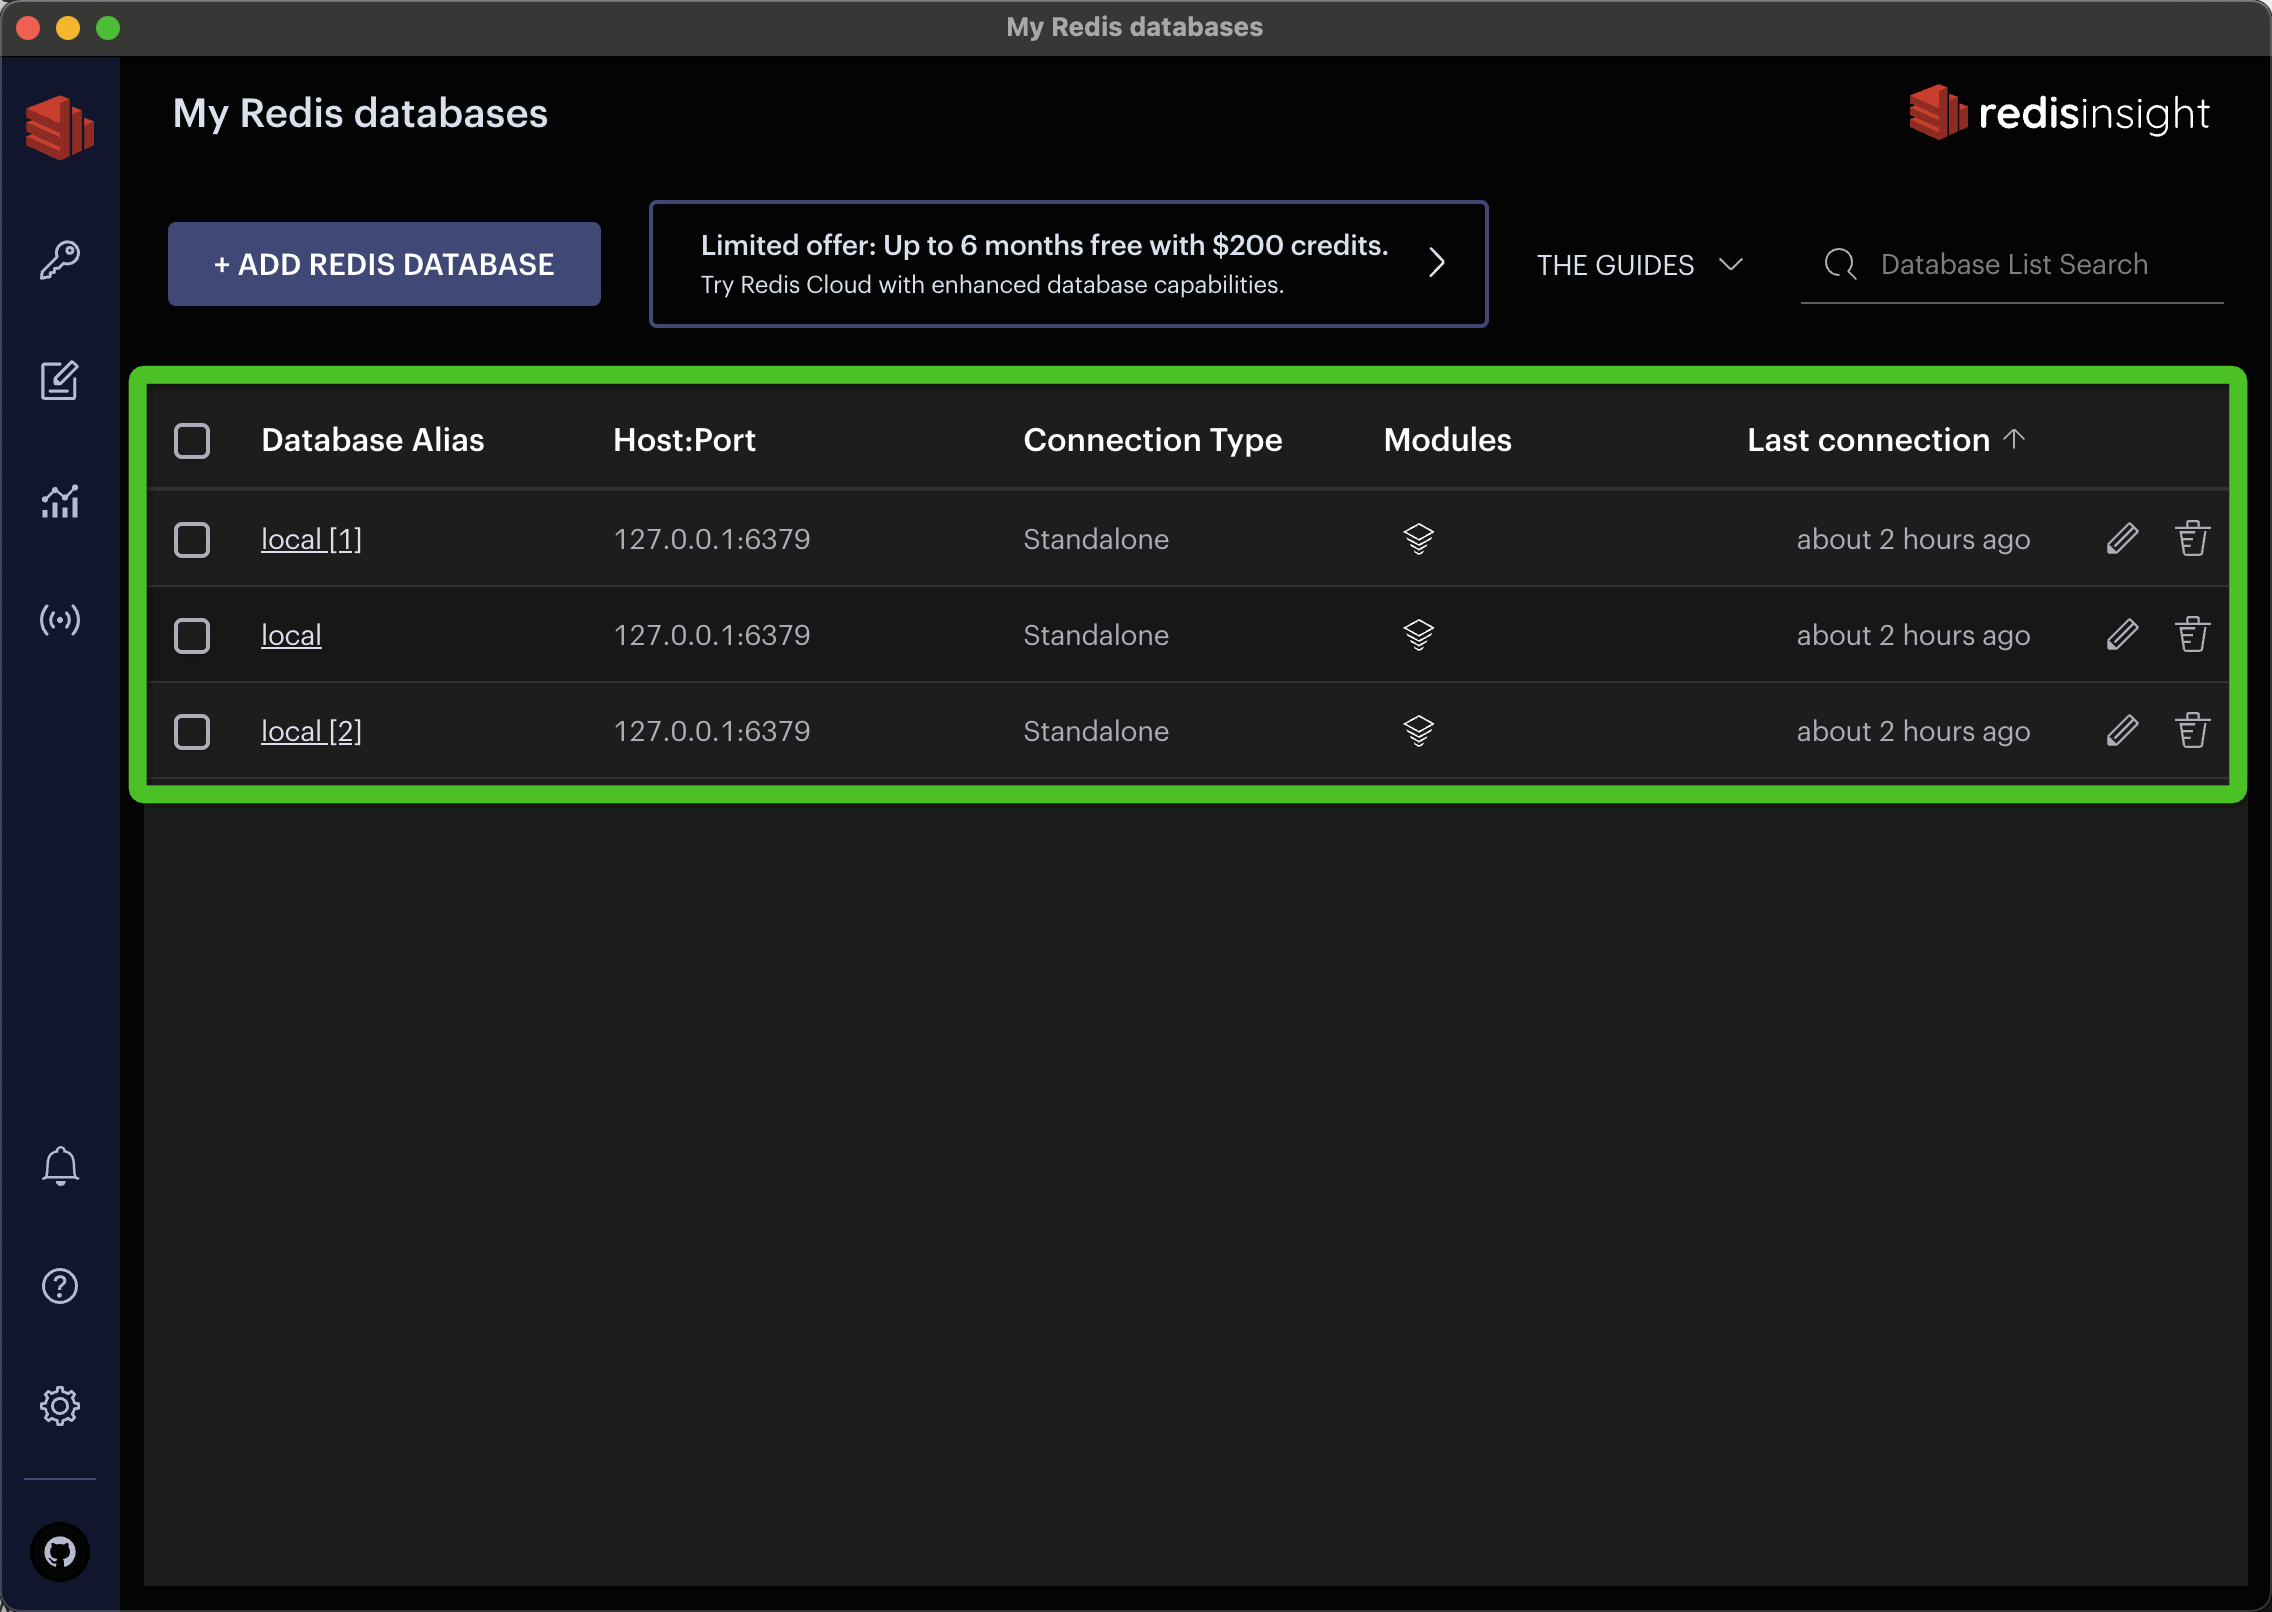Click the redisinsight logo at top right
Screen dimensions: 2272x1612
click(x=2059, y=113)
